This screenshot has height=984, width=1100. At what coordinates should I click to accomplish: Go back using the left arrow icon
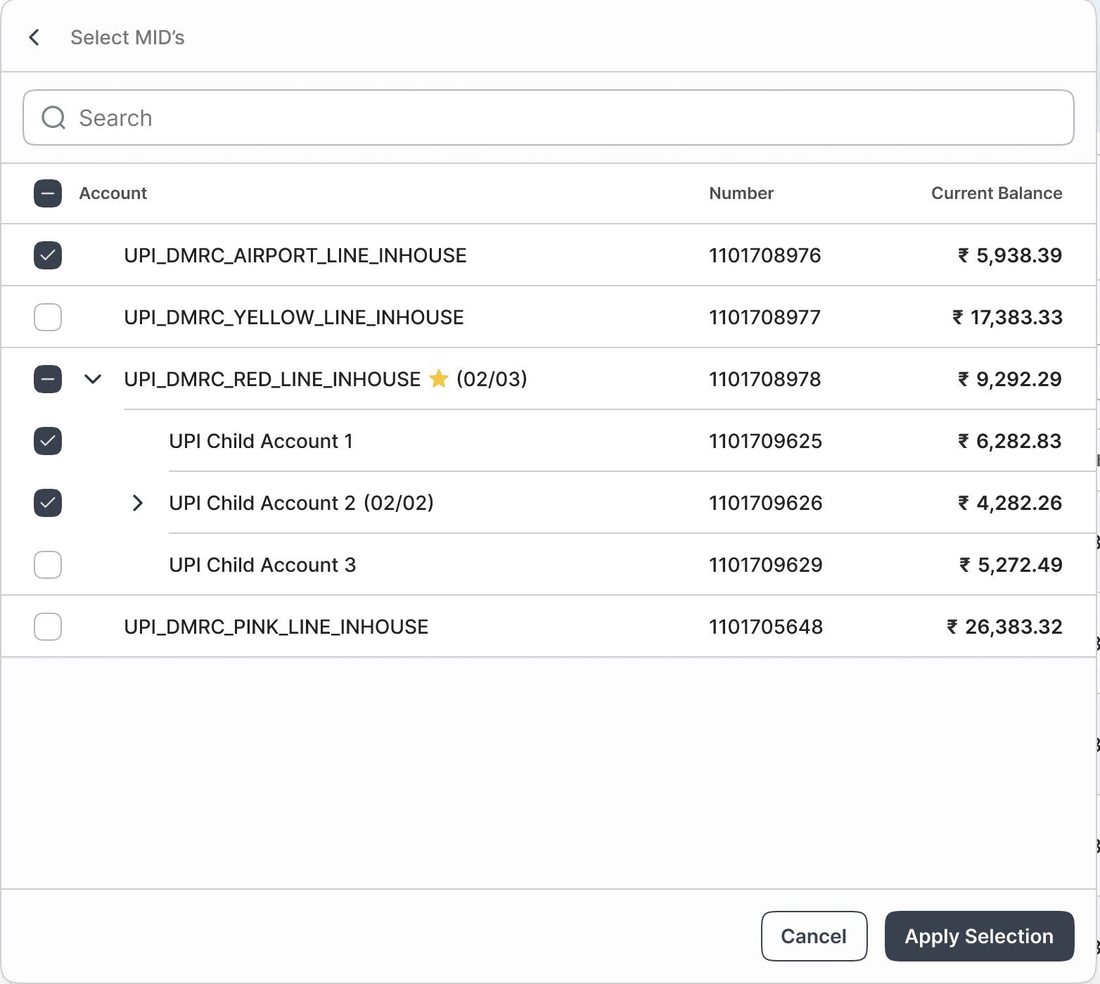[x=34, y=37]
